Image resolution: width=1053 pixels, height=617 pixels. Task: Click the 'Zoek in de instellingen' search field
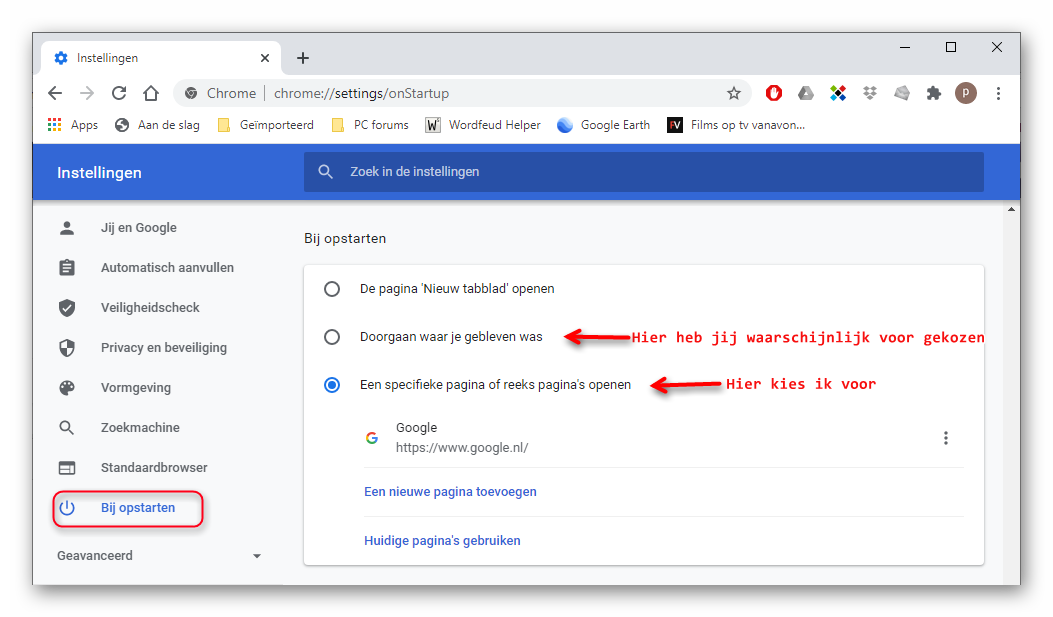[643, 172]
